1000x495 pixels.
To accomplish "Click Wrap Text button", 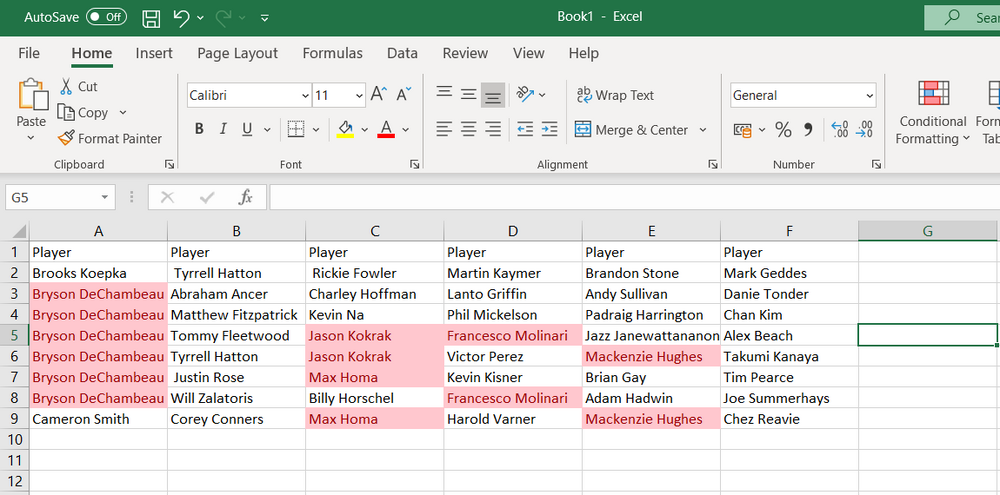I will 615,96.
